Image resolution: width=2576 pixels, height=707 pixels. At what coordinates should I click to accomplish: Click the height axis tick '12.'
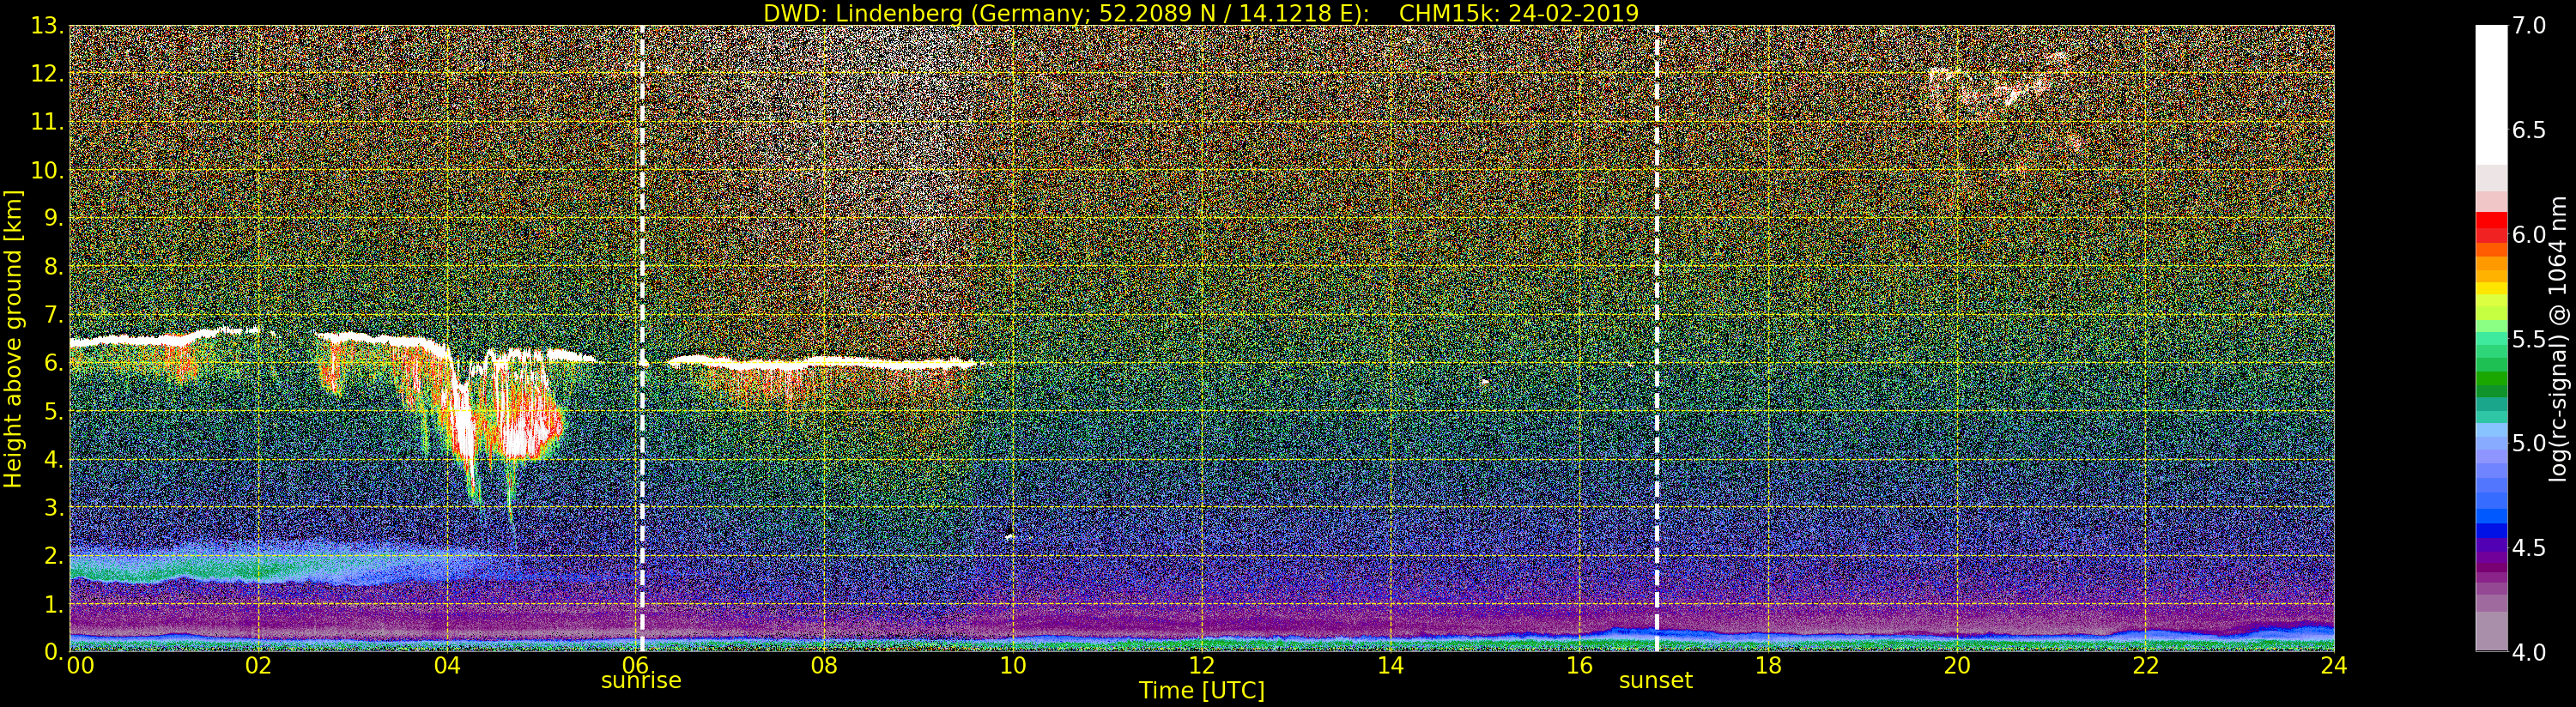tap(47, 74)
